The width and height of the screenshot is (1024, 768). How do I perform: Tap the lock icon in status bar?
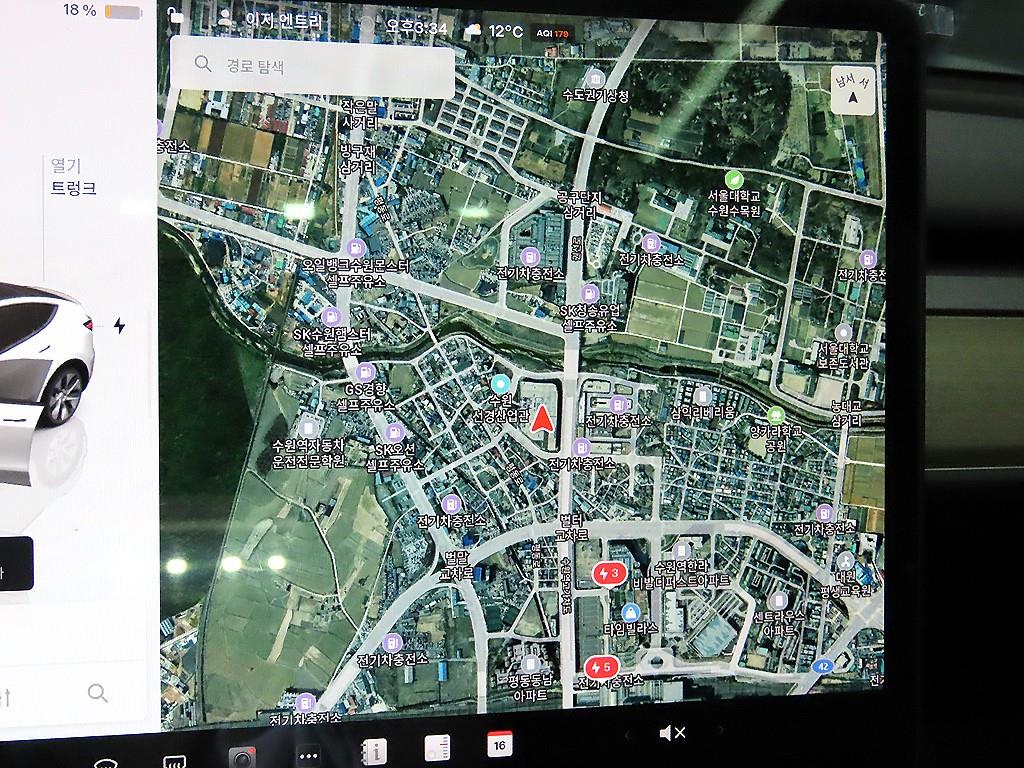tap(176, 15)
